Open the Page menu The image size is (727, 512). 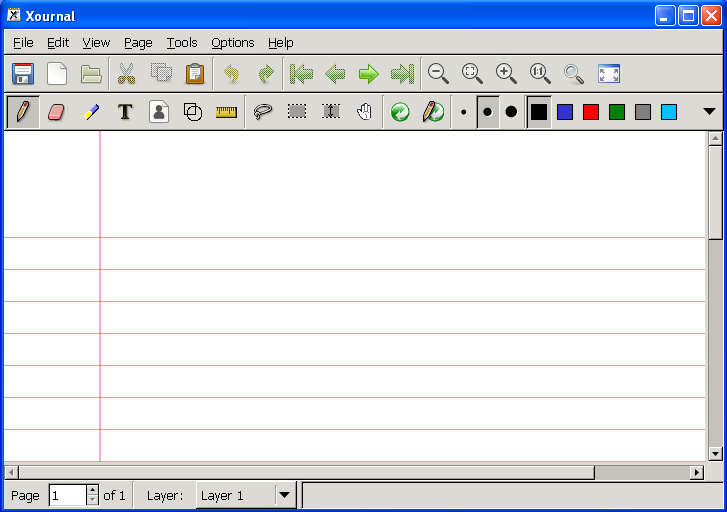pos(138,43)
